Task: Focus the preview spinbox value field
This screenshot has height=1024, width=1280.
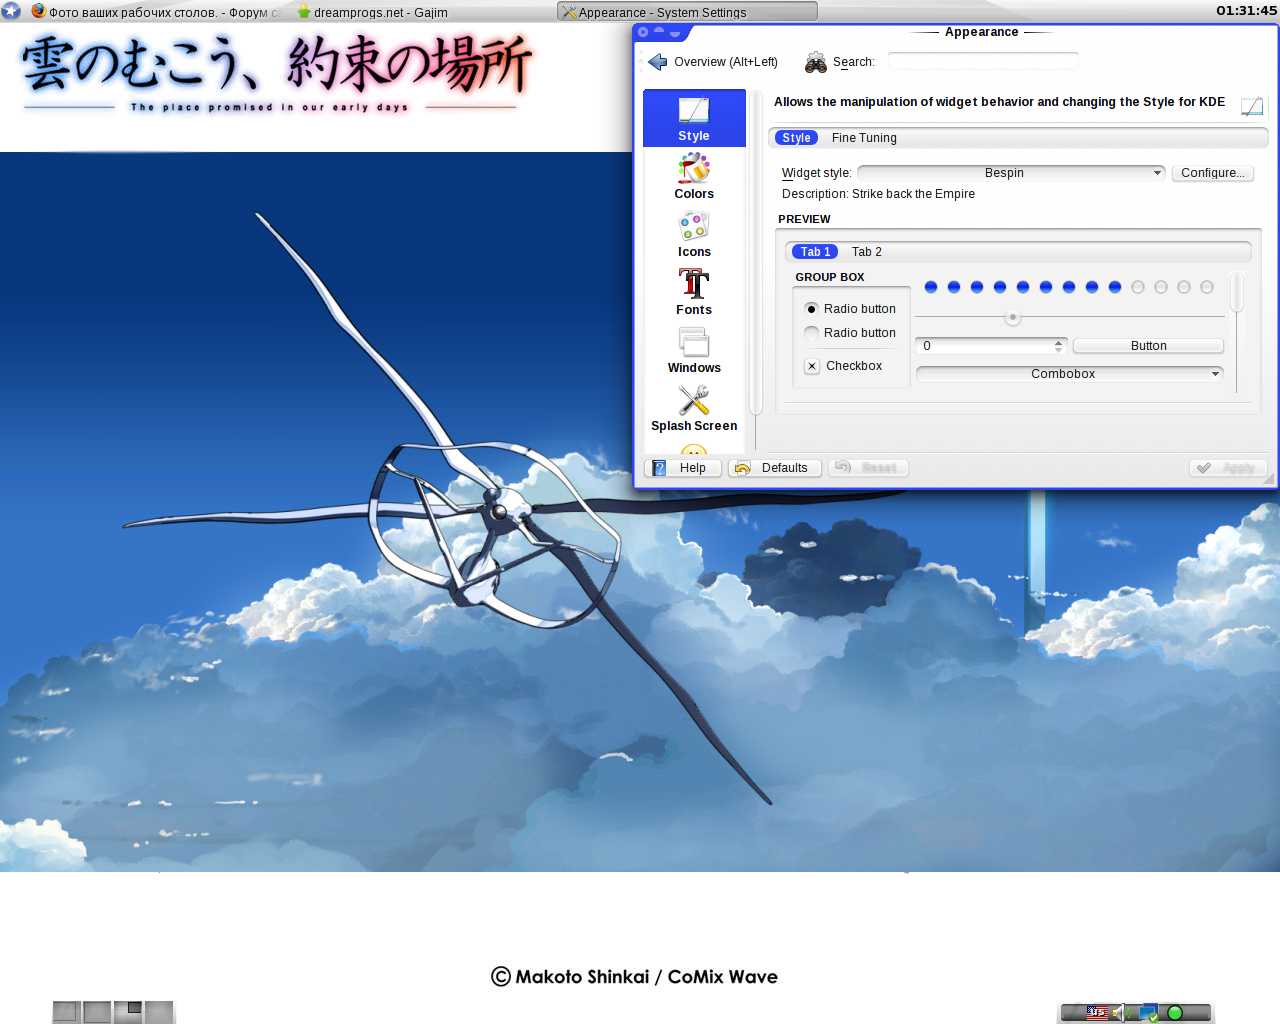Action: pyautogui.click(x=984, y=346)
